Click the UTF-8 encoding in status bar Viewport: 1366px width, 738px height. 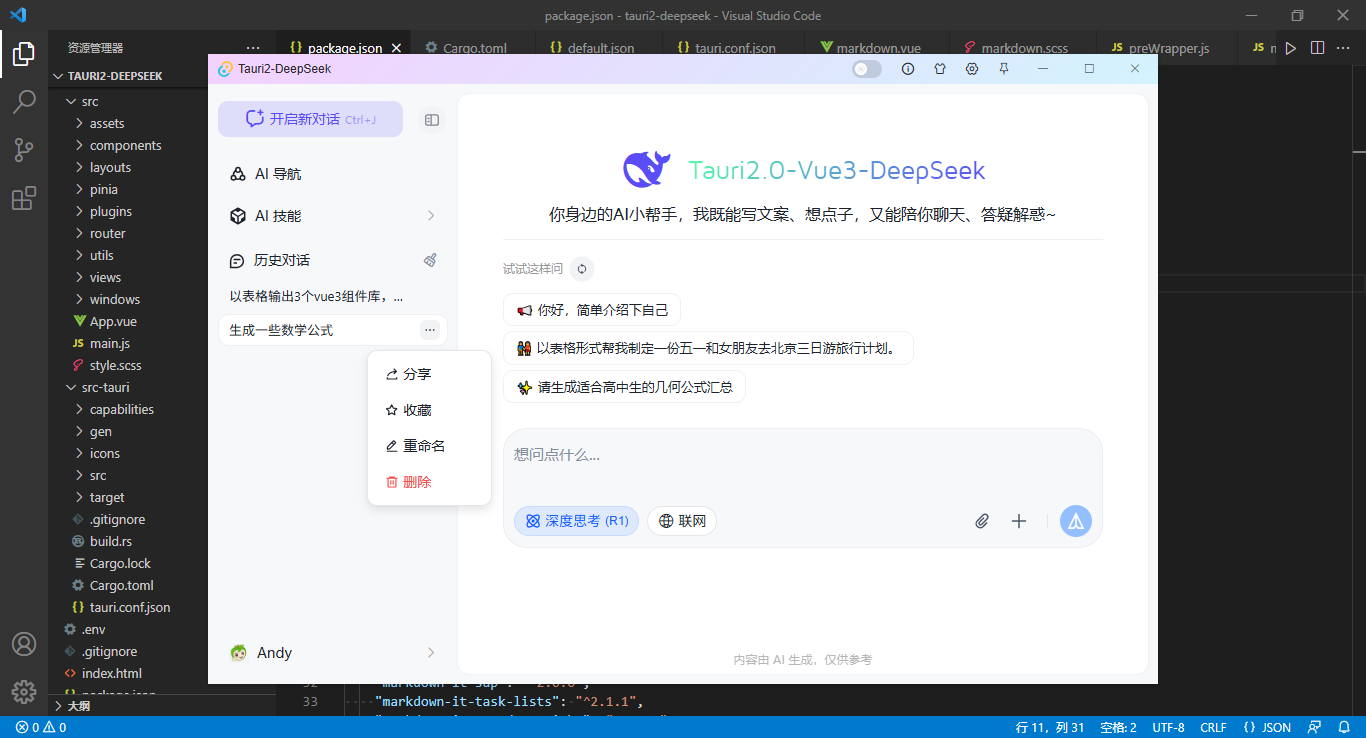pyautogui.click(x=1168, y=727)
